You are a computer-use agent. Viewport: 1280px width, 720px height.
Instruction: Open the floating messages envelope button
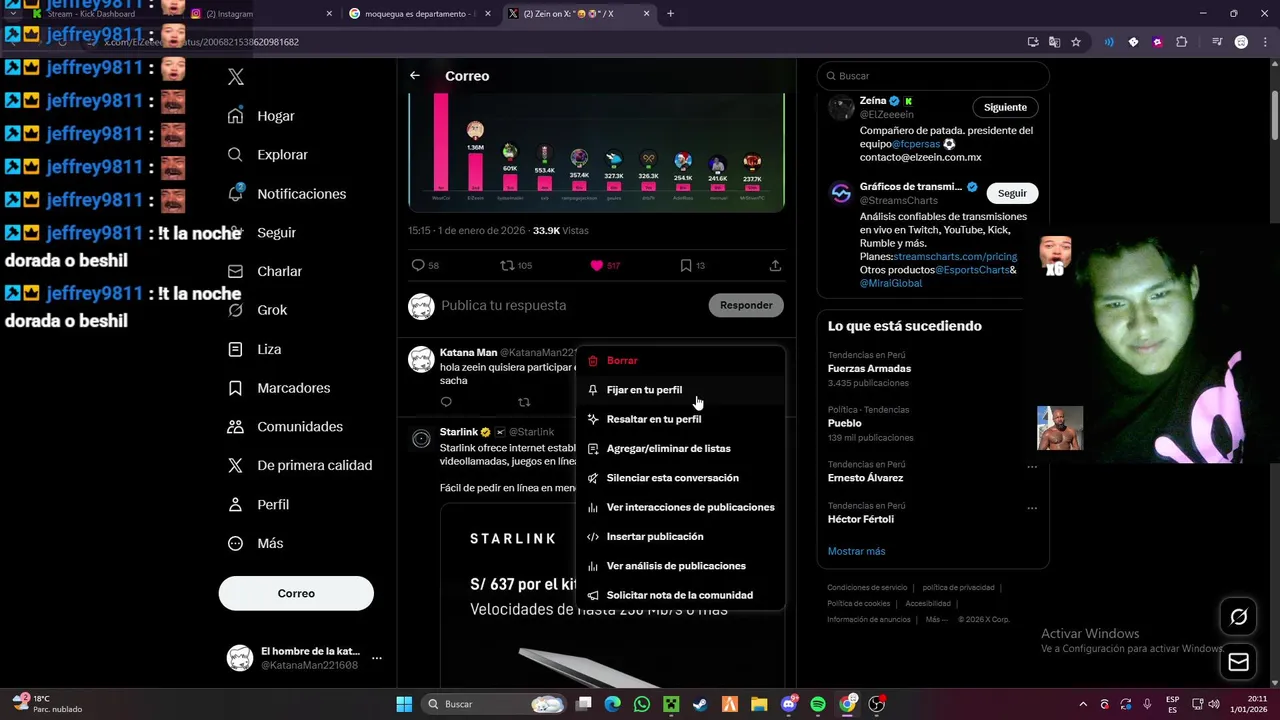pyautogui.click(x=1238, y=662)
